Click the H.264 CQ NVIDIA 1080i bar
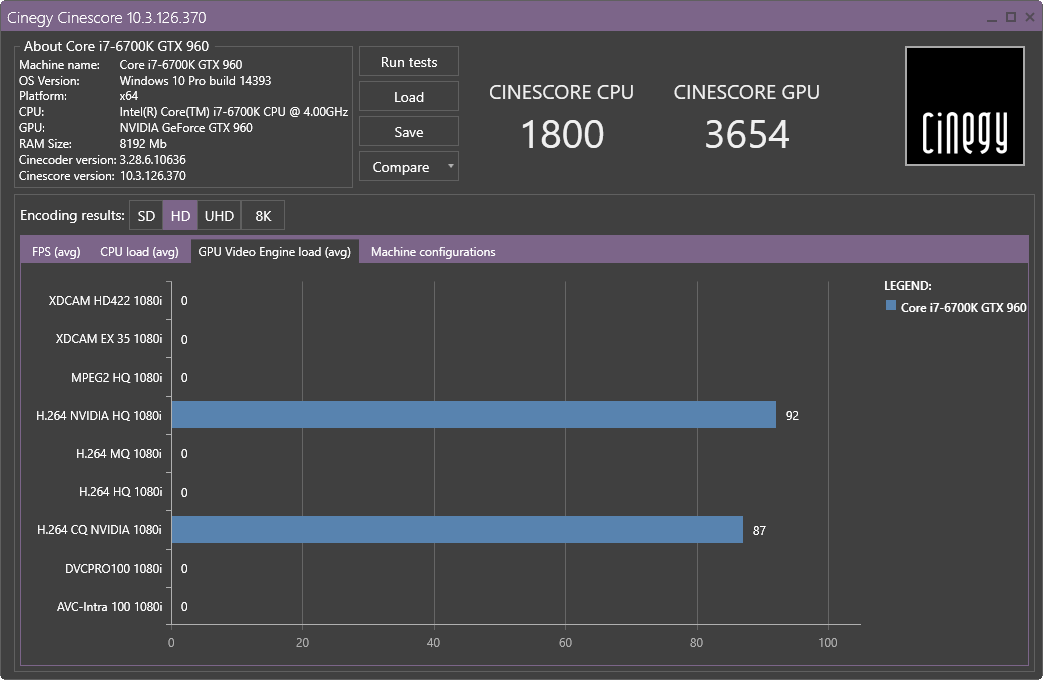Viewport: 1043px width, 680px height. click(x=457, y=530)
